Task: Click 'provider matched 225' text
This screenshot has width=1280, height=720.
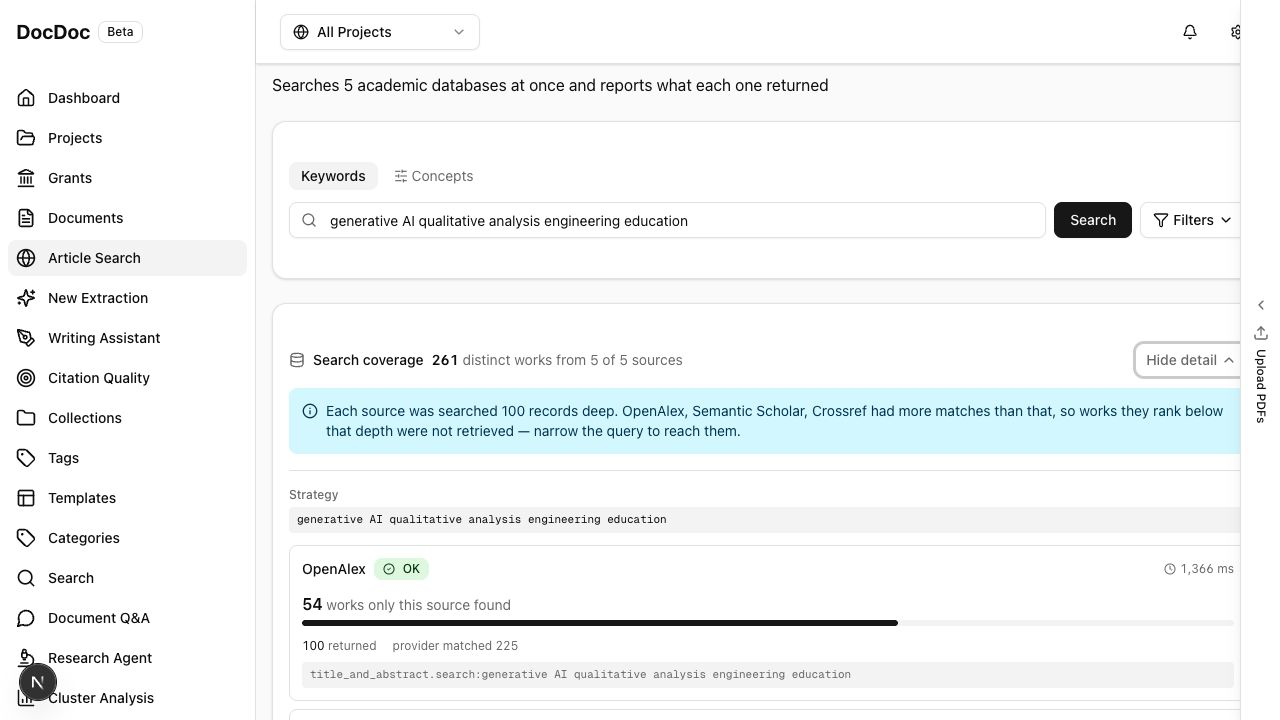Action: (x=455, y=646)
